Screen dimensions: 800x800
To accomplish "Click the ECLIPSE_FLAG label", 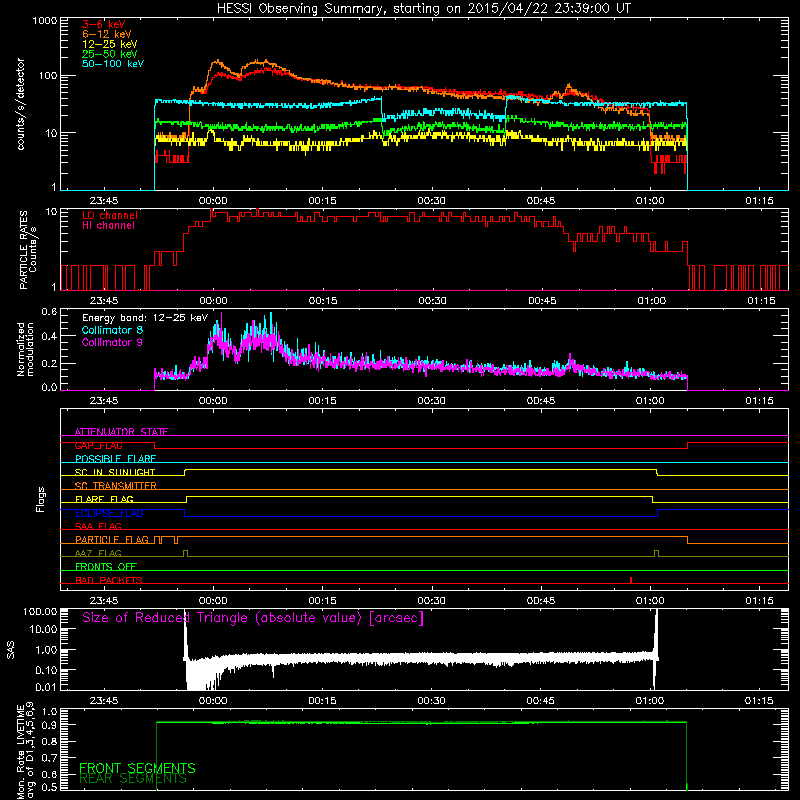I will pos(109,513).
